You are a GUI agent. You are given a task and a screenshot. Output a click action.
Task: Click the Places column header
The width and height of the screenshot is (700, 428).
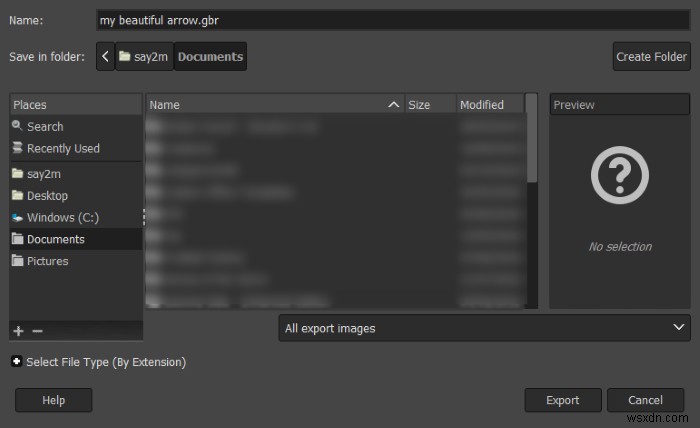76,105
